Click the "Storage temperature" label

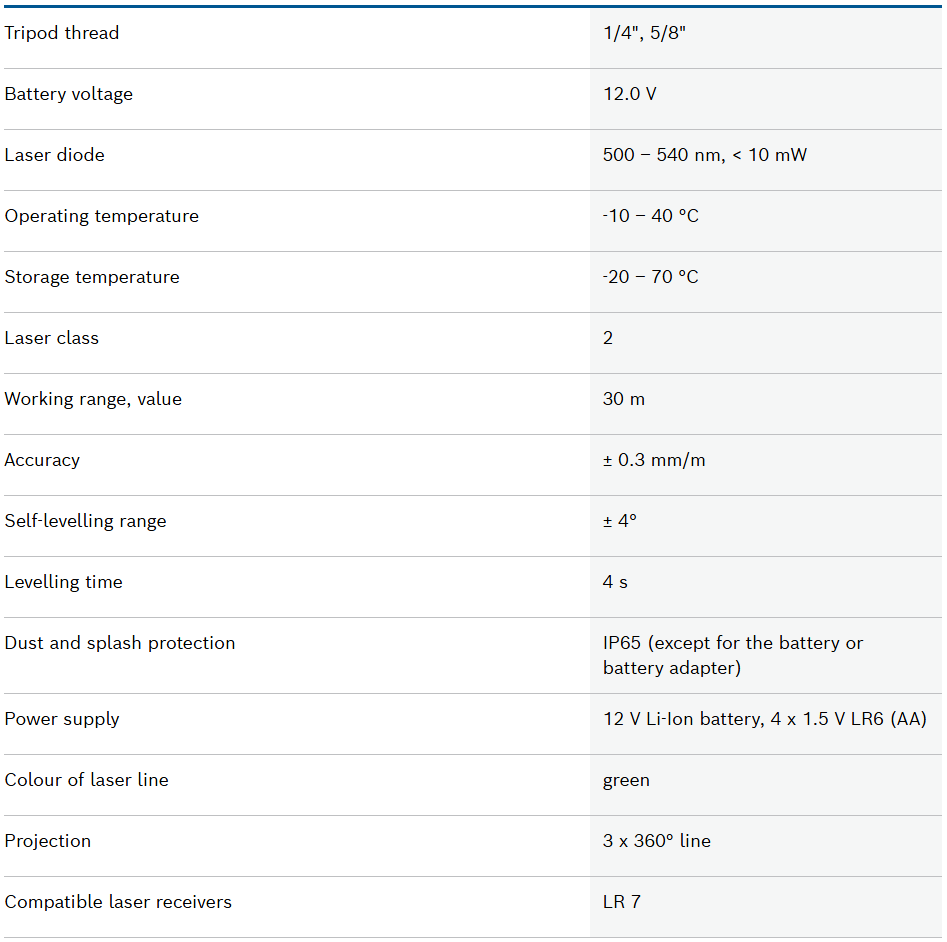pos(92,277)
